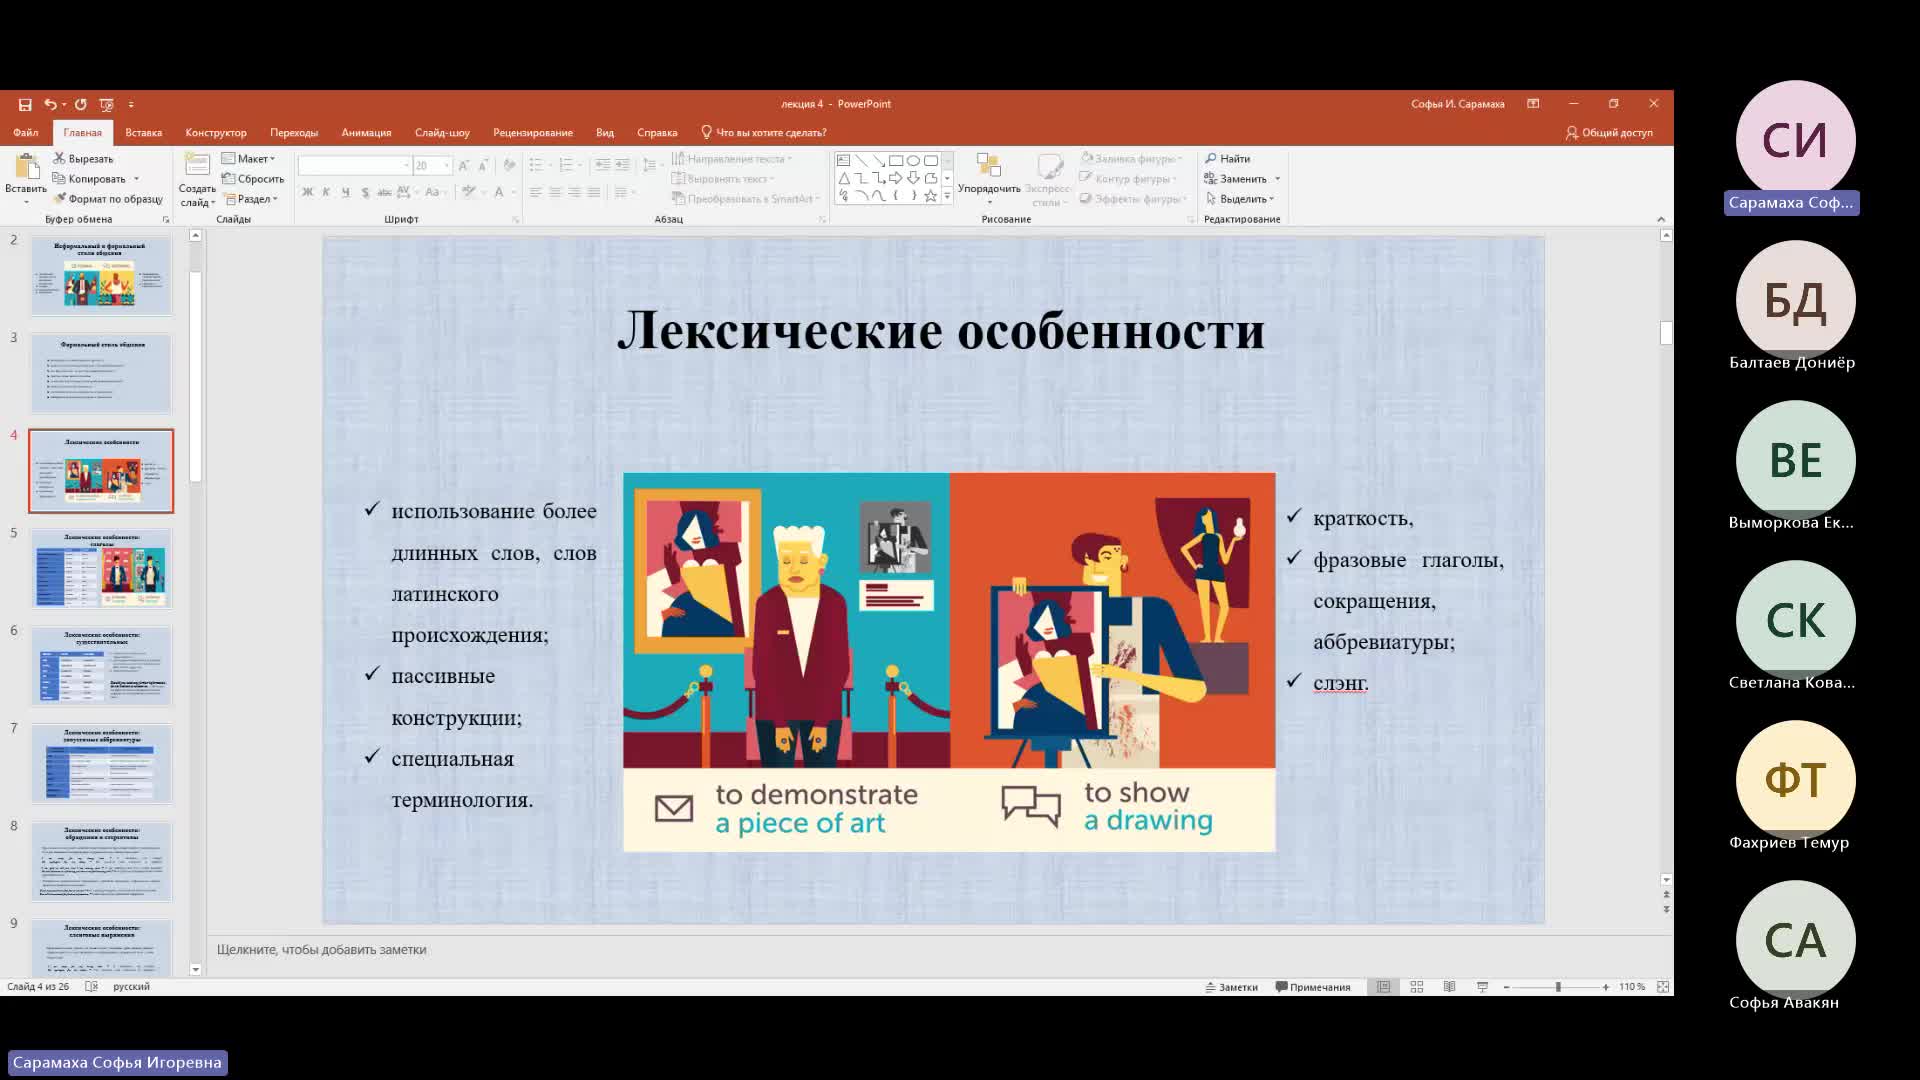Switch to the Вставка ribbon tab
This screenshot has height=1080, width=1920.
pyautogui.click(x=144, y=132)
